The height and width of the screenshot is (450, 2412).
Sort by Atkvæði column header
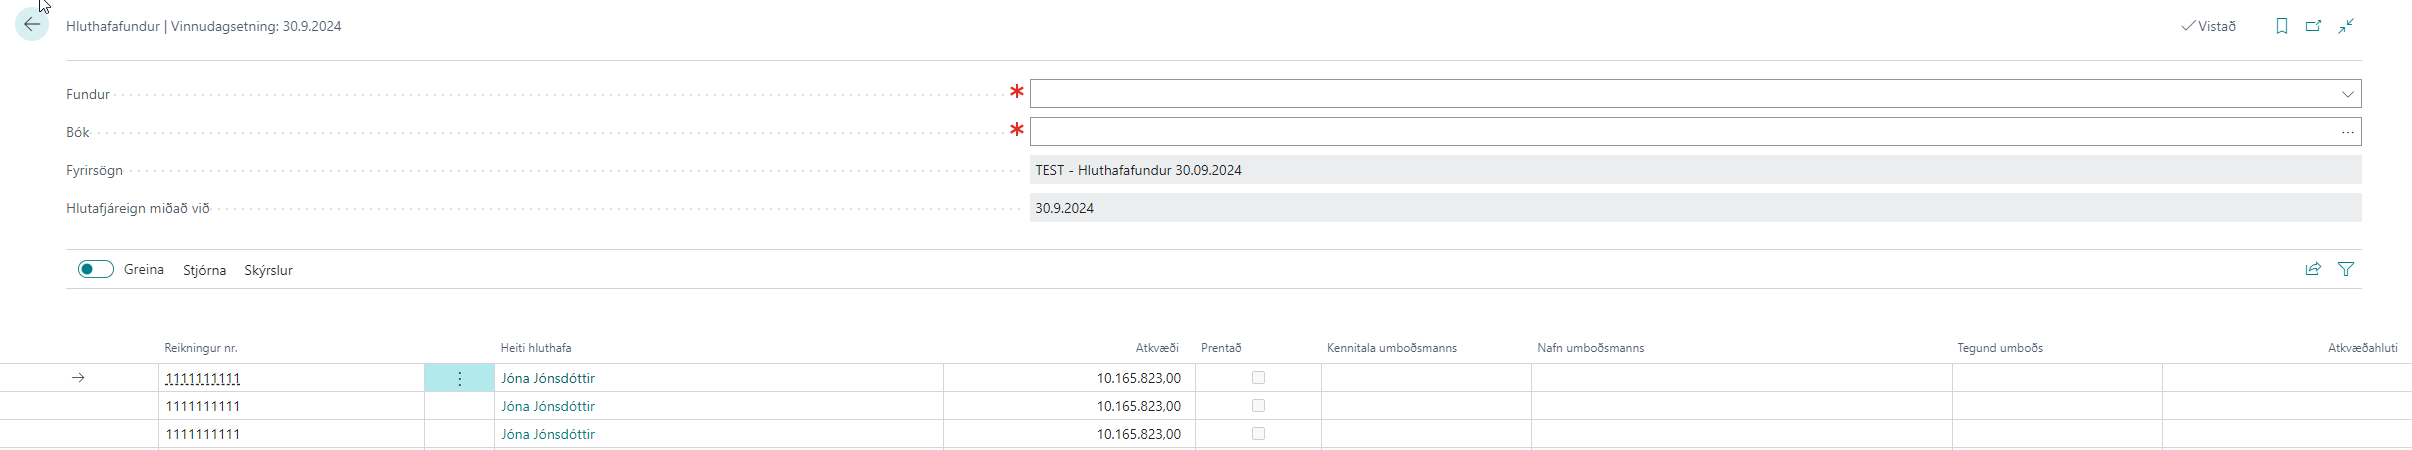click(1156, 348)
